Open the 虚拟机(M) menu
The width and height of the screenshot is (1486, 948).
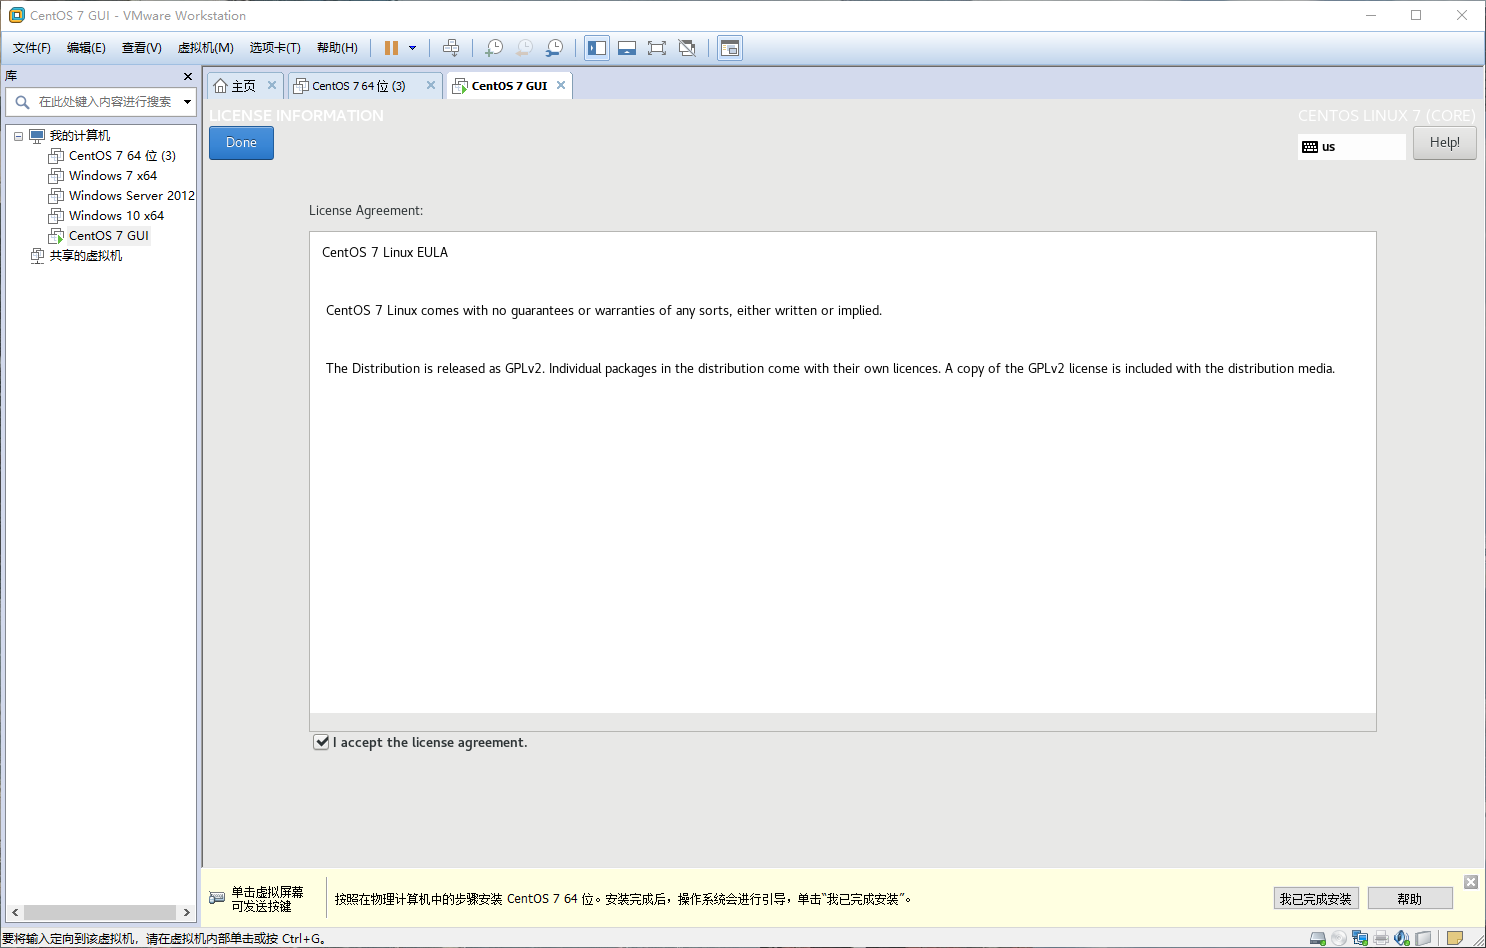point(205,48)
